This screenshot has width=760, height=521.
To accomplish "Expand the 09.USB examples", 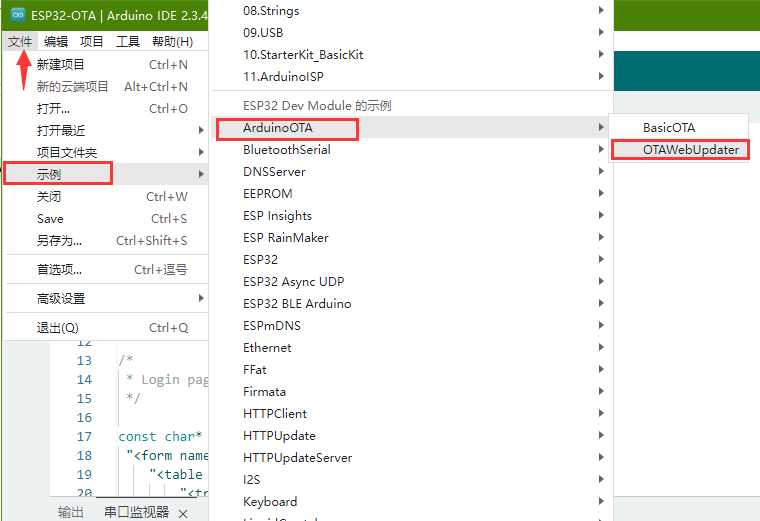I will [x=411, y=32].
